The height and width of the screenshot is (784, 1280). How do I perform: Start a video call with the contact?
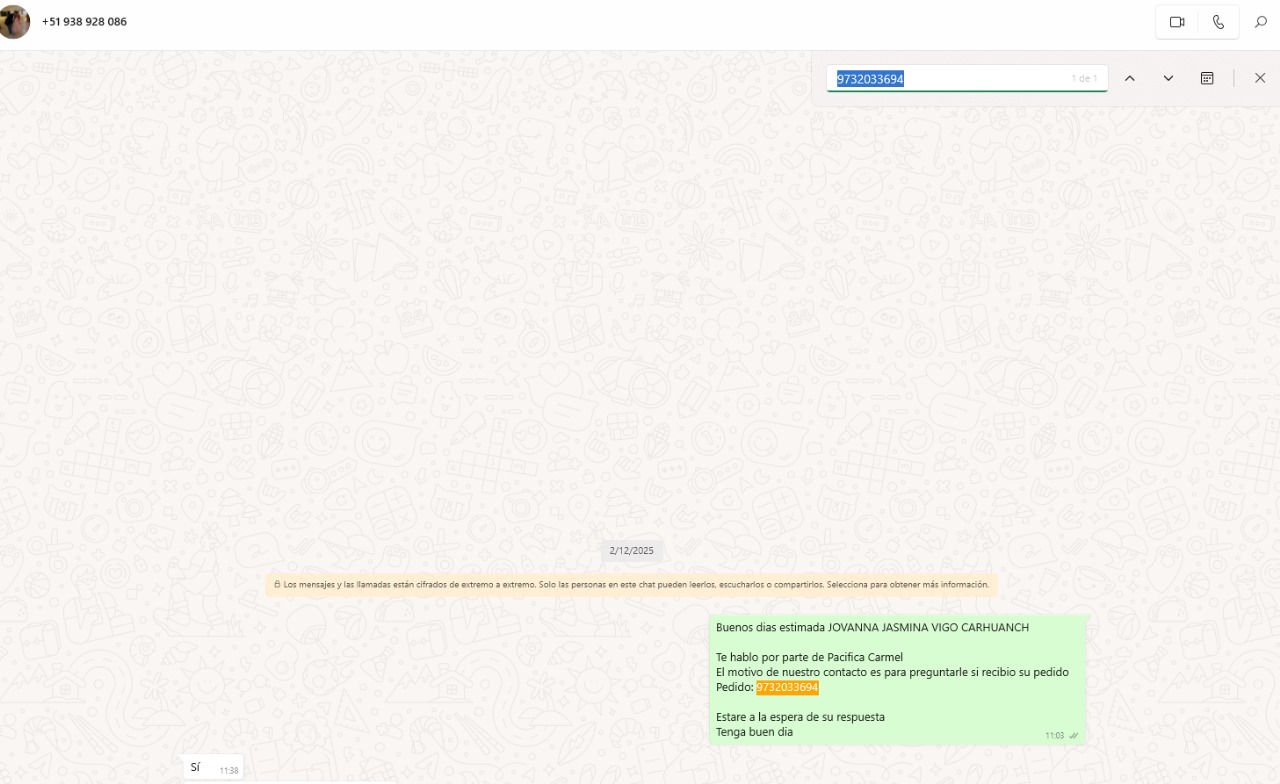point(1177,22)
